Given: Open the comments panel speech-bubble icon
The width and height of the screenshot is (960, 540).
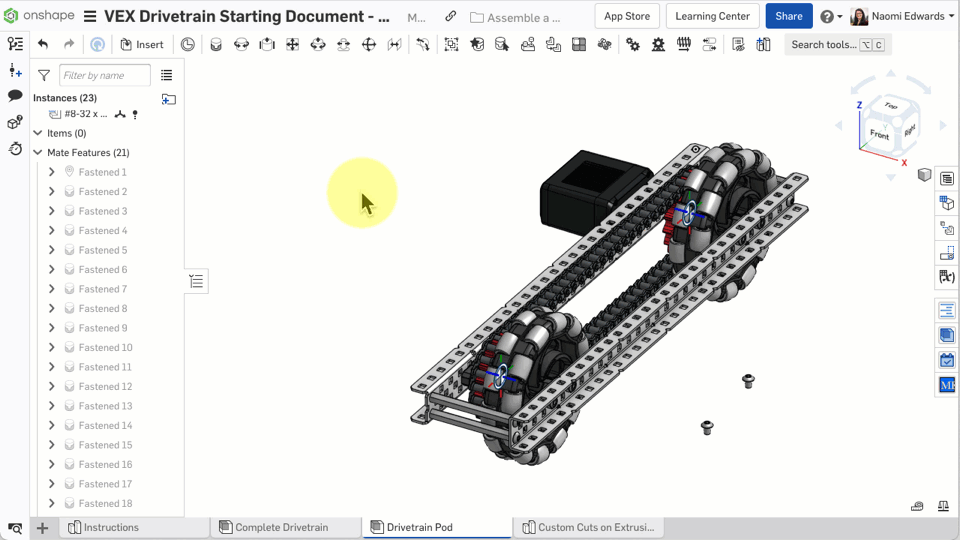Looking at the screenshot, I should tap(15, 96).
